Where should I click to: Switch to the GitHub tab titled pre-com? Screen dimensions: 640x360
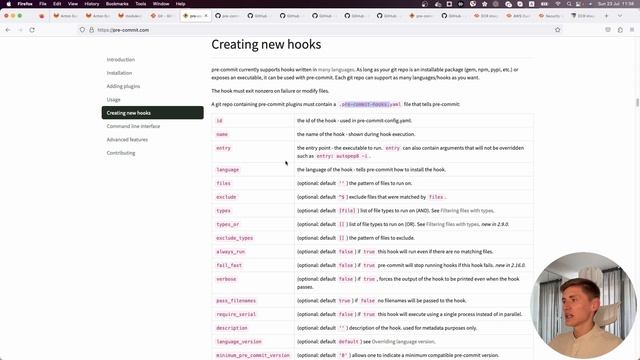(x=227, y=16)
